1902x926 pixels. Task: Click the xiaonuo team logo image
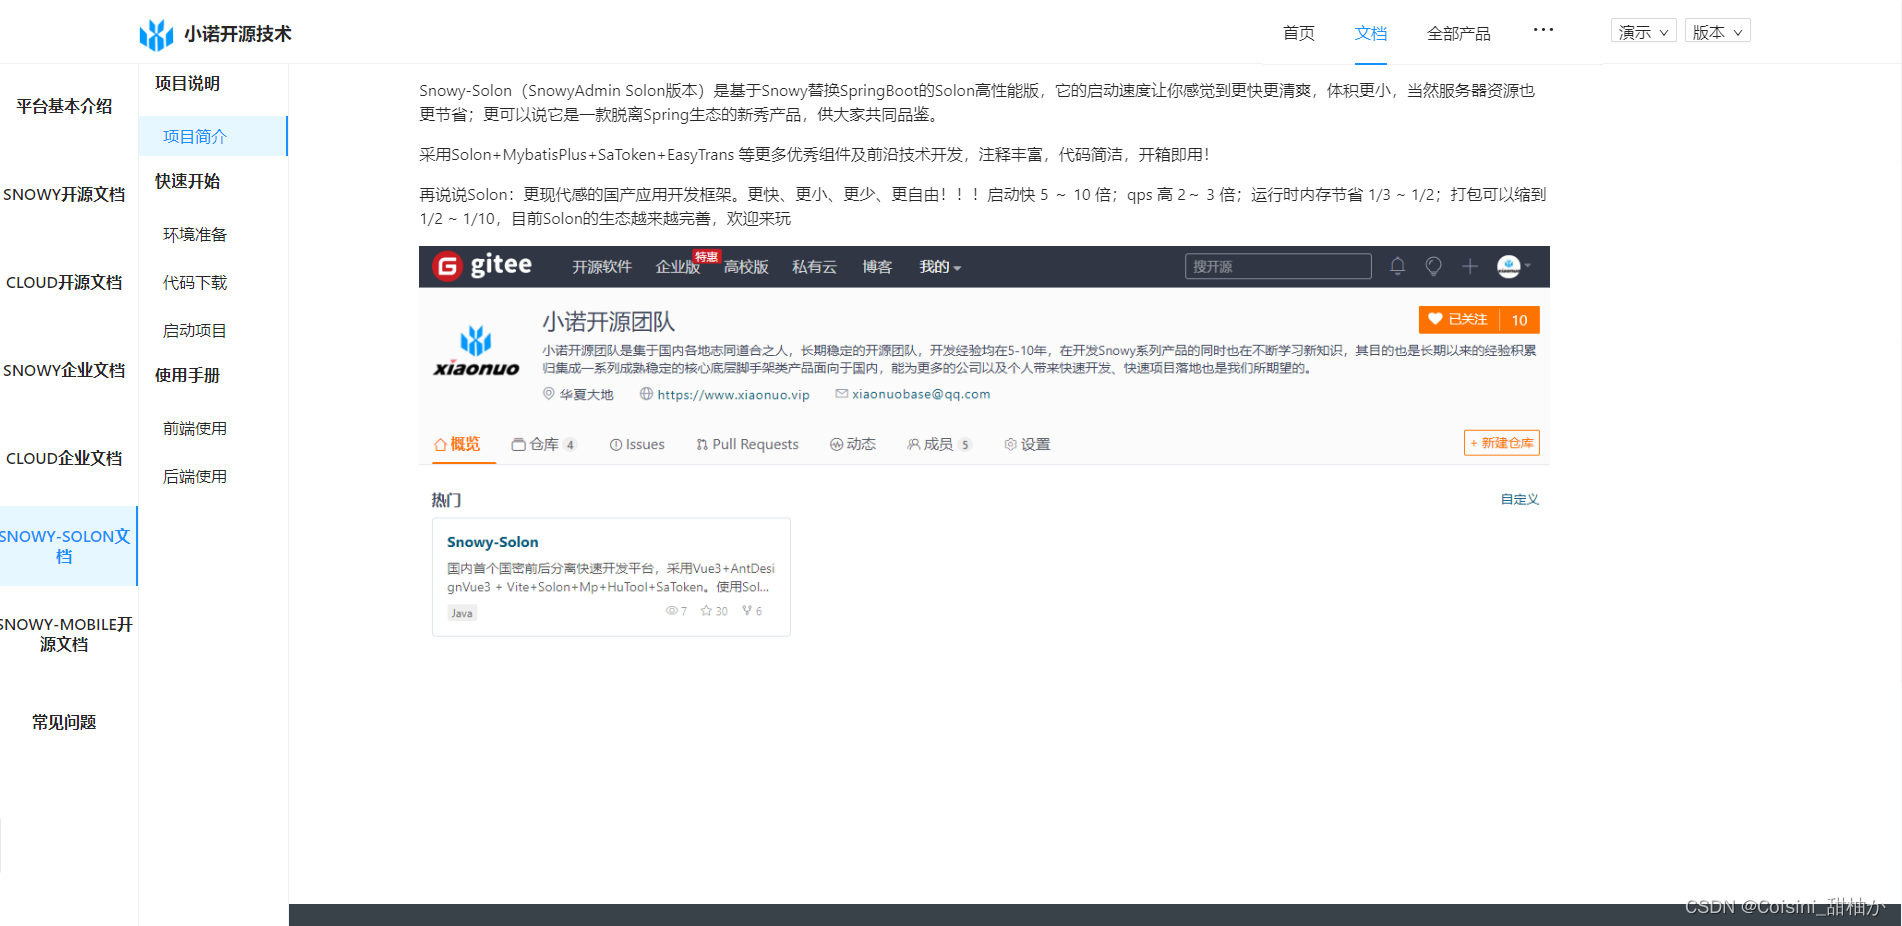pos(476,350)
